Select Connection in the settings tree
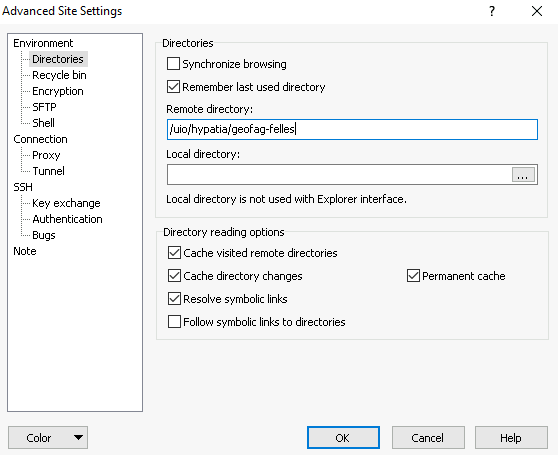The height and width of the screenshot is (455, 558). coord(40,139)
